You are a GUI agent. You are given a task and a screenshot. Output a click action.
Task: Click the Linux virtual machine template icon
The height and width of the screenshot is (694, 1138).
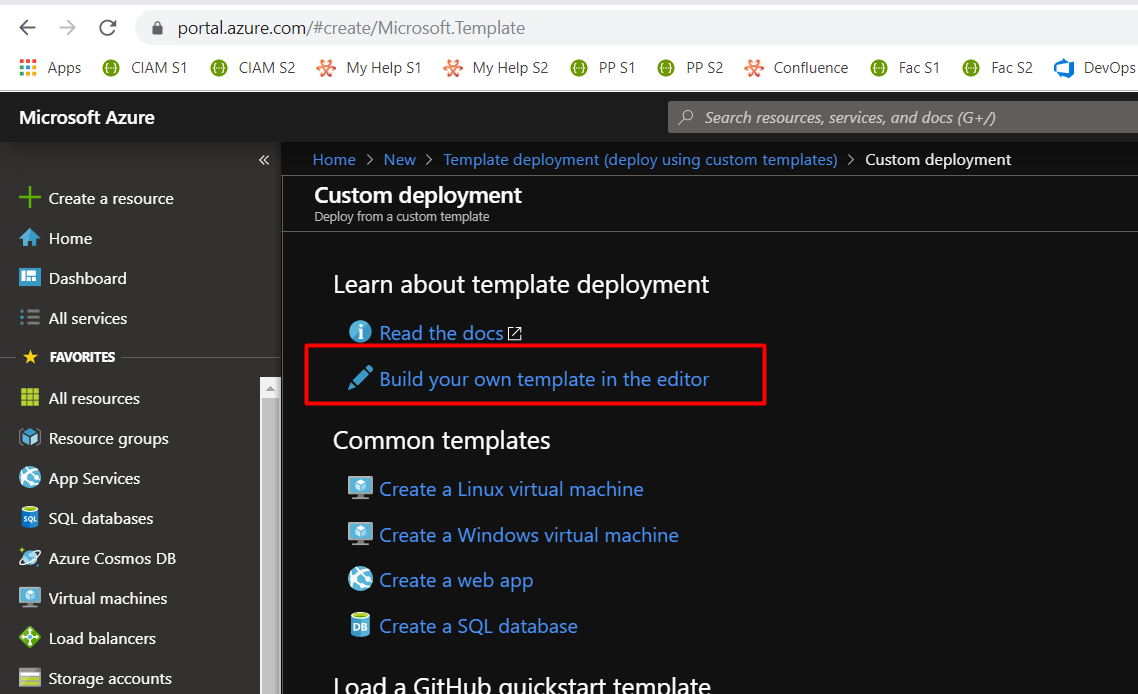[360, 488]
